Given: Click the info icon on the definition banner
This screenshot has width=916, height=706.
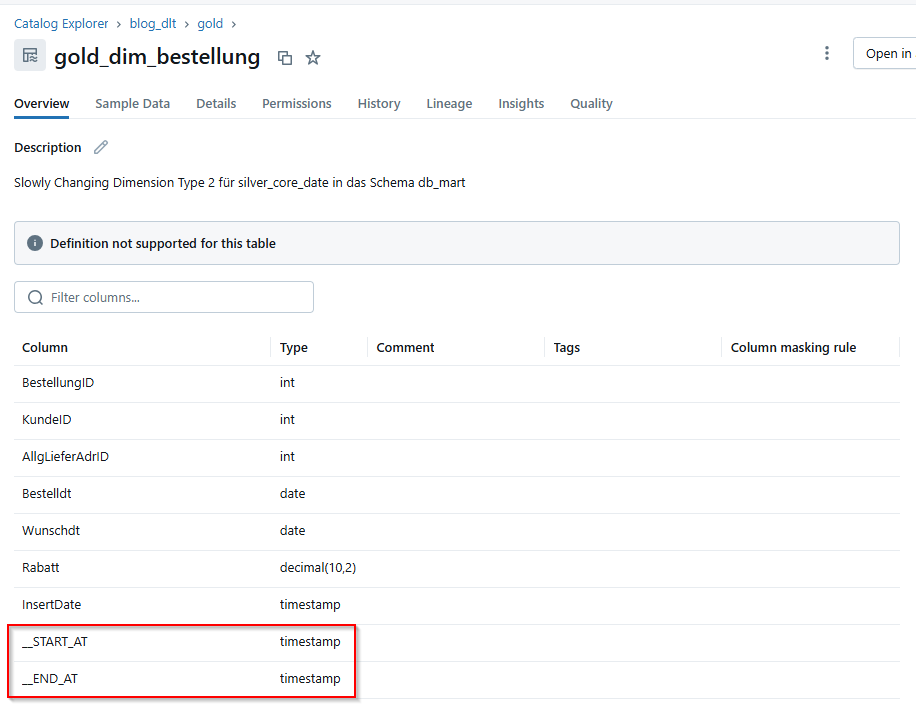Looking at the screenshot, I should click(37, 242).
